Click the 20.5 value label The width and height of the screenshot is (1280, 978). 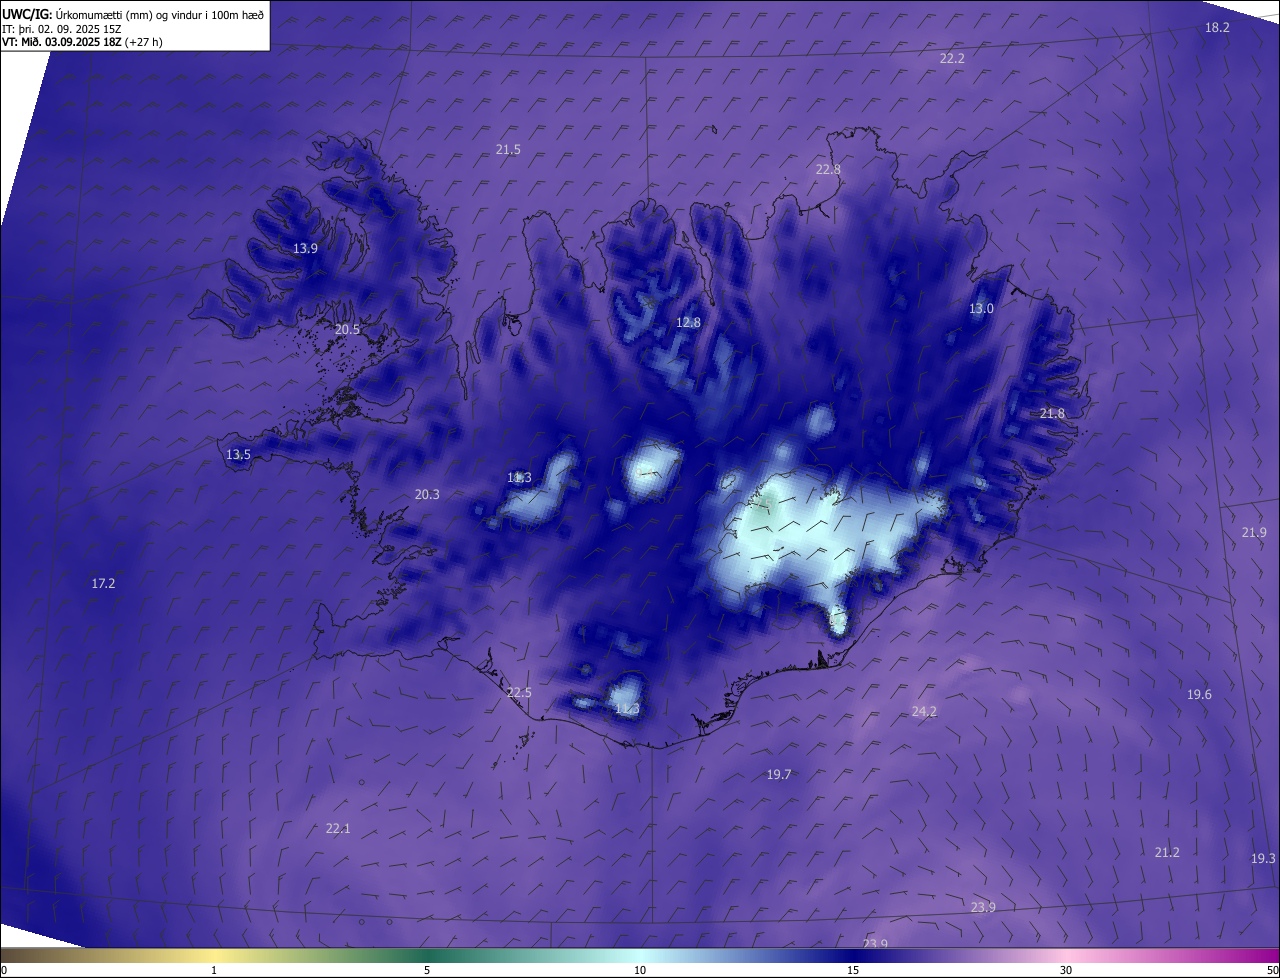pos(347,330)
